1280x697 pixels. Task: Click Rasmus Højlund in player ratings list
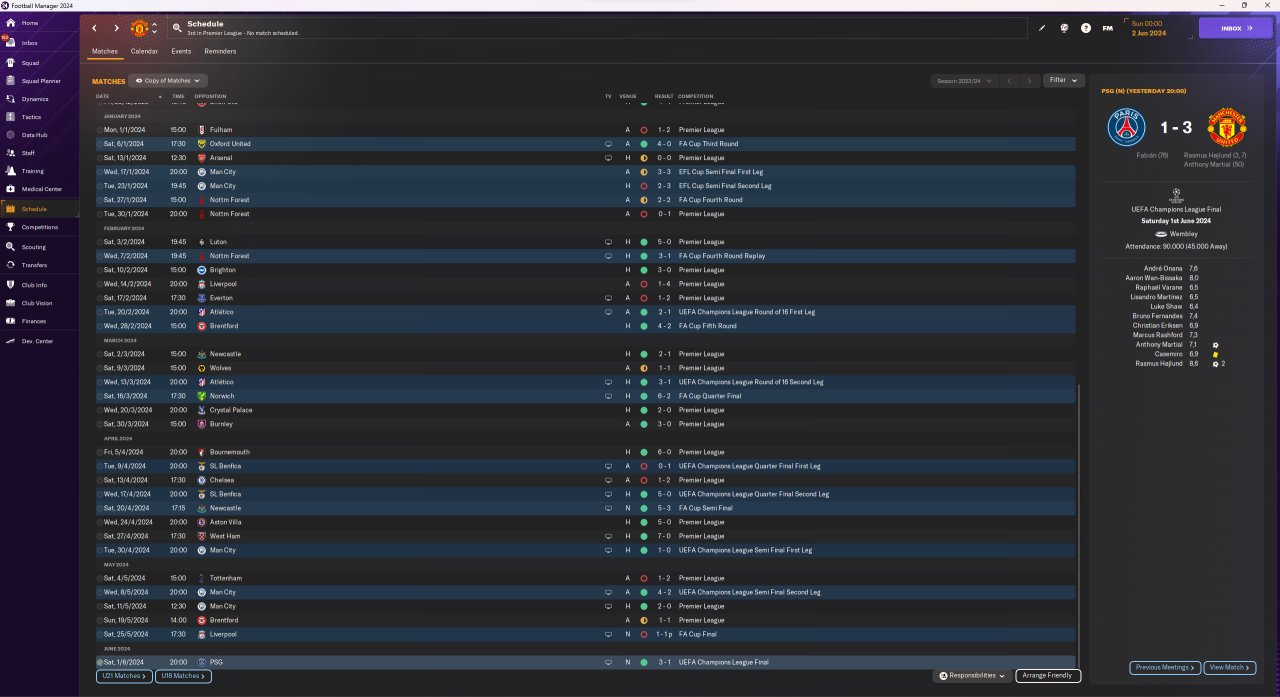pos(1159,364)
